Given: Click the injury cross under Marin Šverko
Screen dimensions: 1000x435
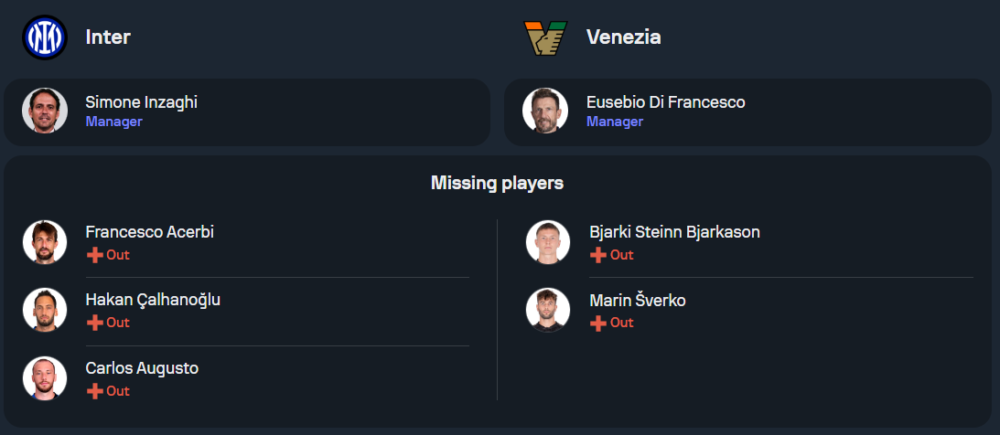Looking at the screenshot, I should click(x=598, y=323).
